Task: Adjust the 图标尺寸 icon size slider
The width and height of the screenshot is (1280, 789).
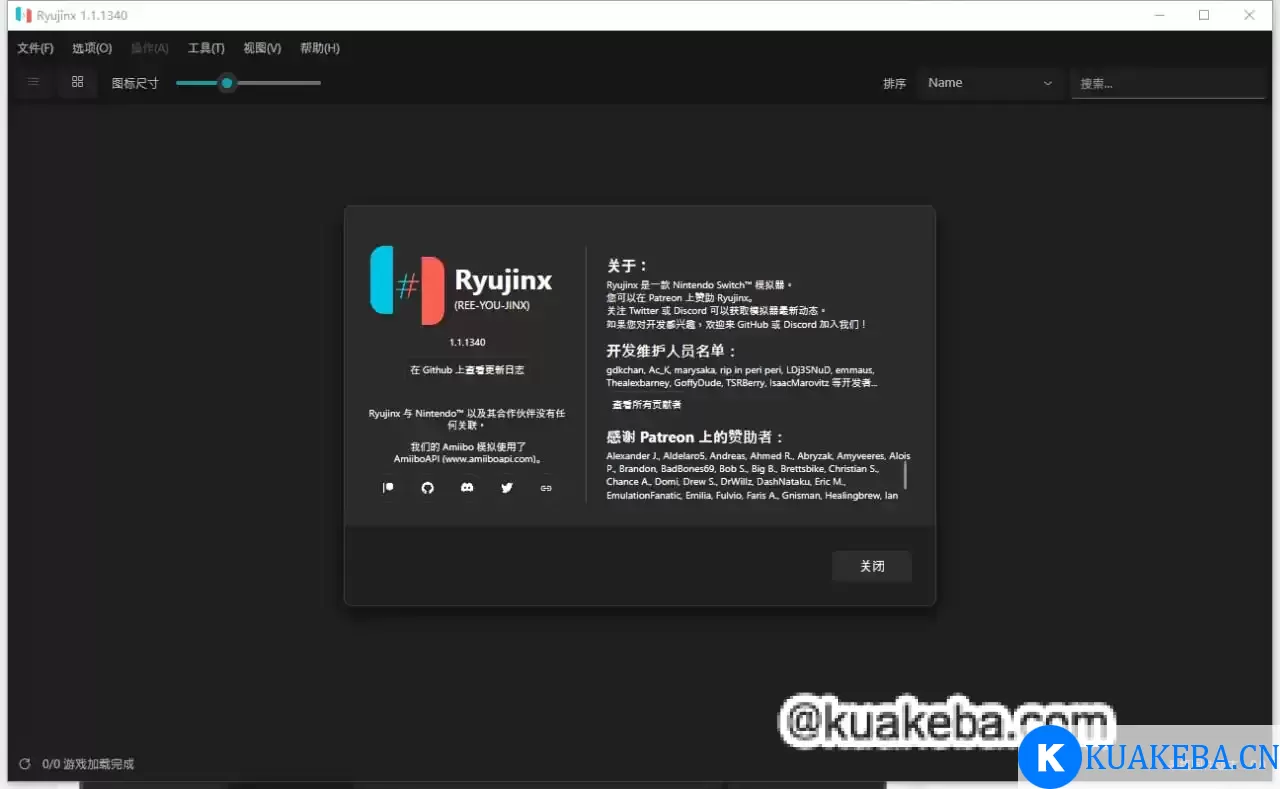Action: coord(248,83)
